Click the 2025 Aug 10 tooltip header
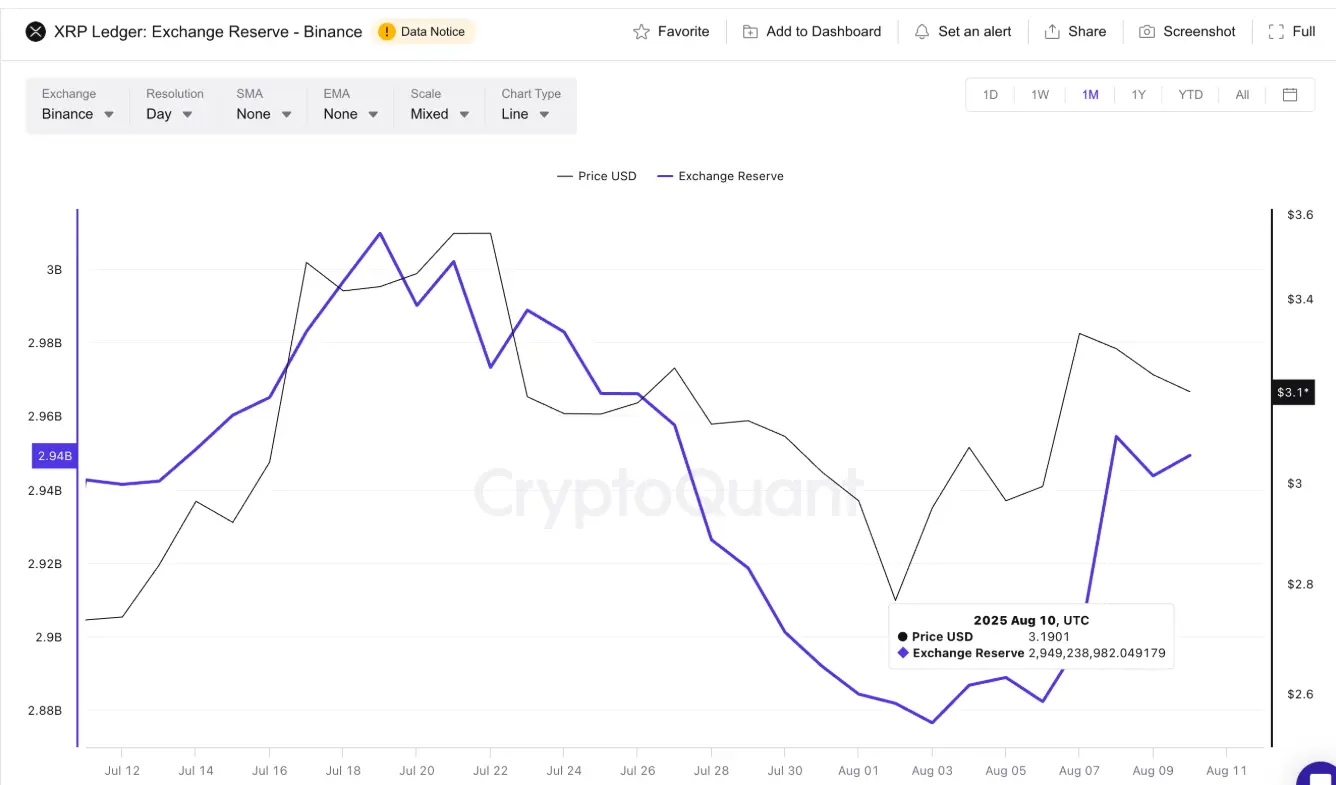The height and width of the screenshot is (785, 1336). (1031, 620)
